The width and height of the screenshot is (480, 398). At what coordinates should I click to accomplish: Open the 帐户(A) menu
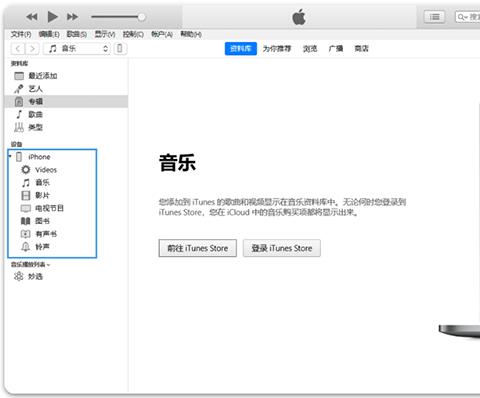coord(162,34)
